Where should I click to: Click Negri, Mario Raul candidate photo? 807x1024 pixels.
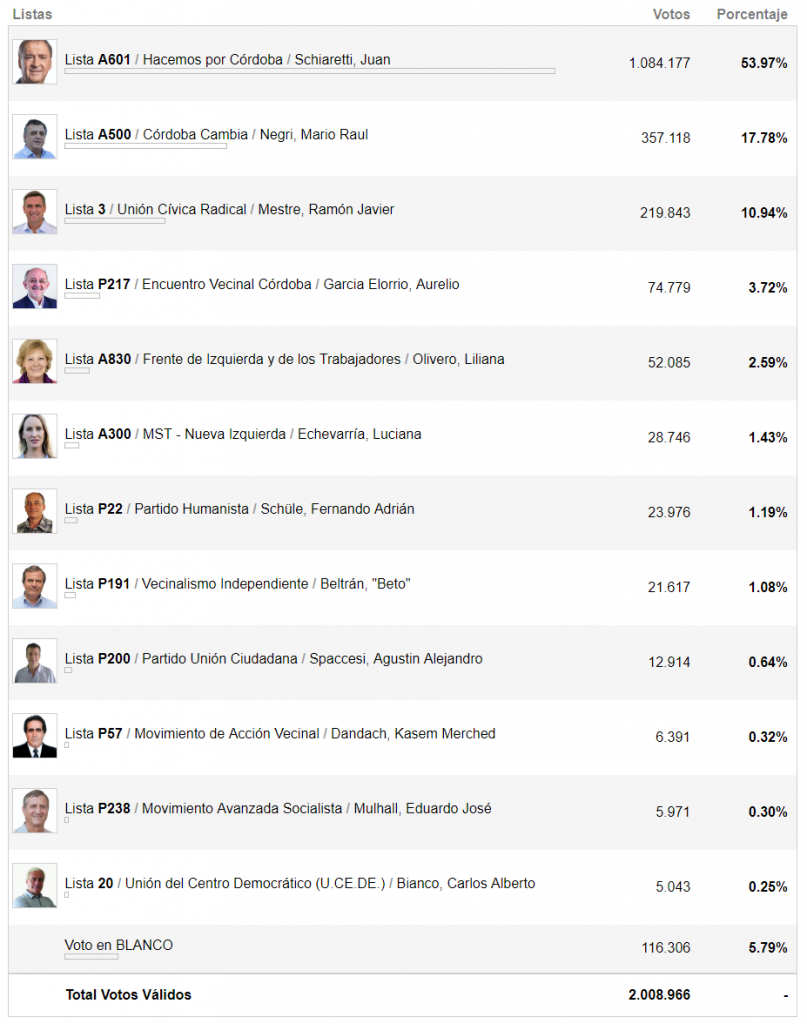(x=35, y=137)
